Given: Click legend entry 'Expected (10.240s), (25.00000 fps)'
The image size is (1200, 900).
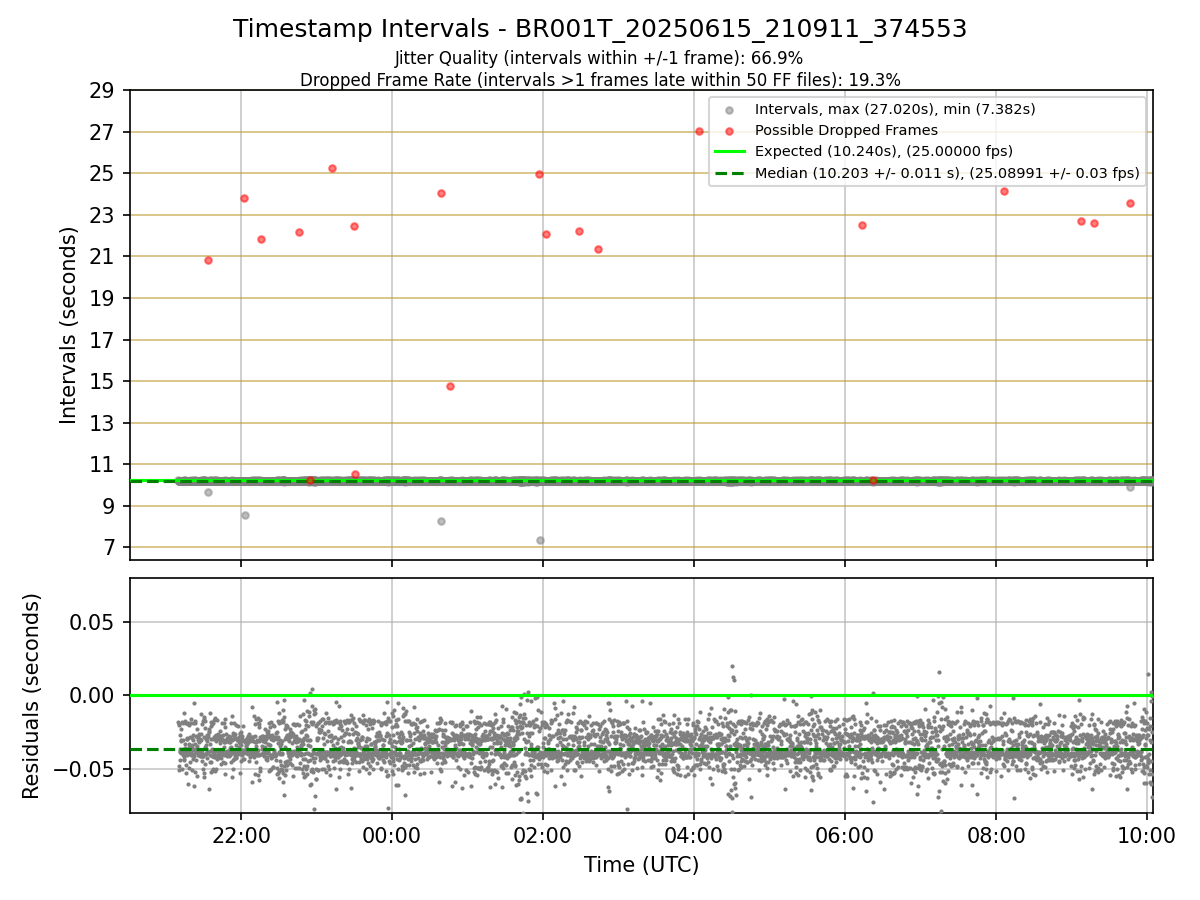Looking at the screenshot, I should (884, 151).
